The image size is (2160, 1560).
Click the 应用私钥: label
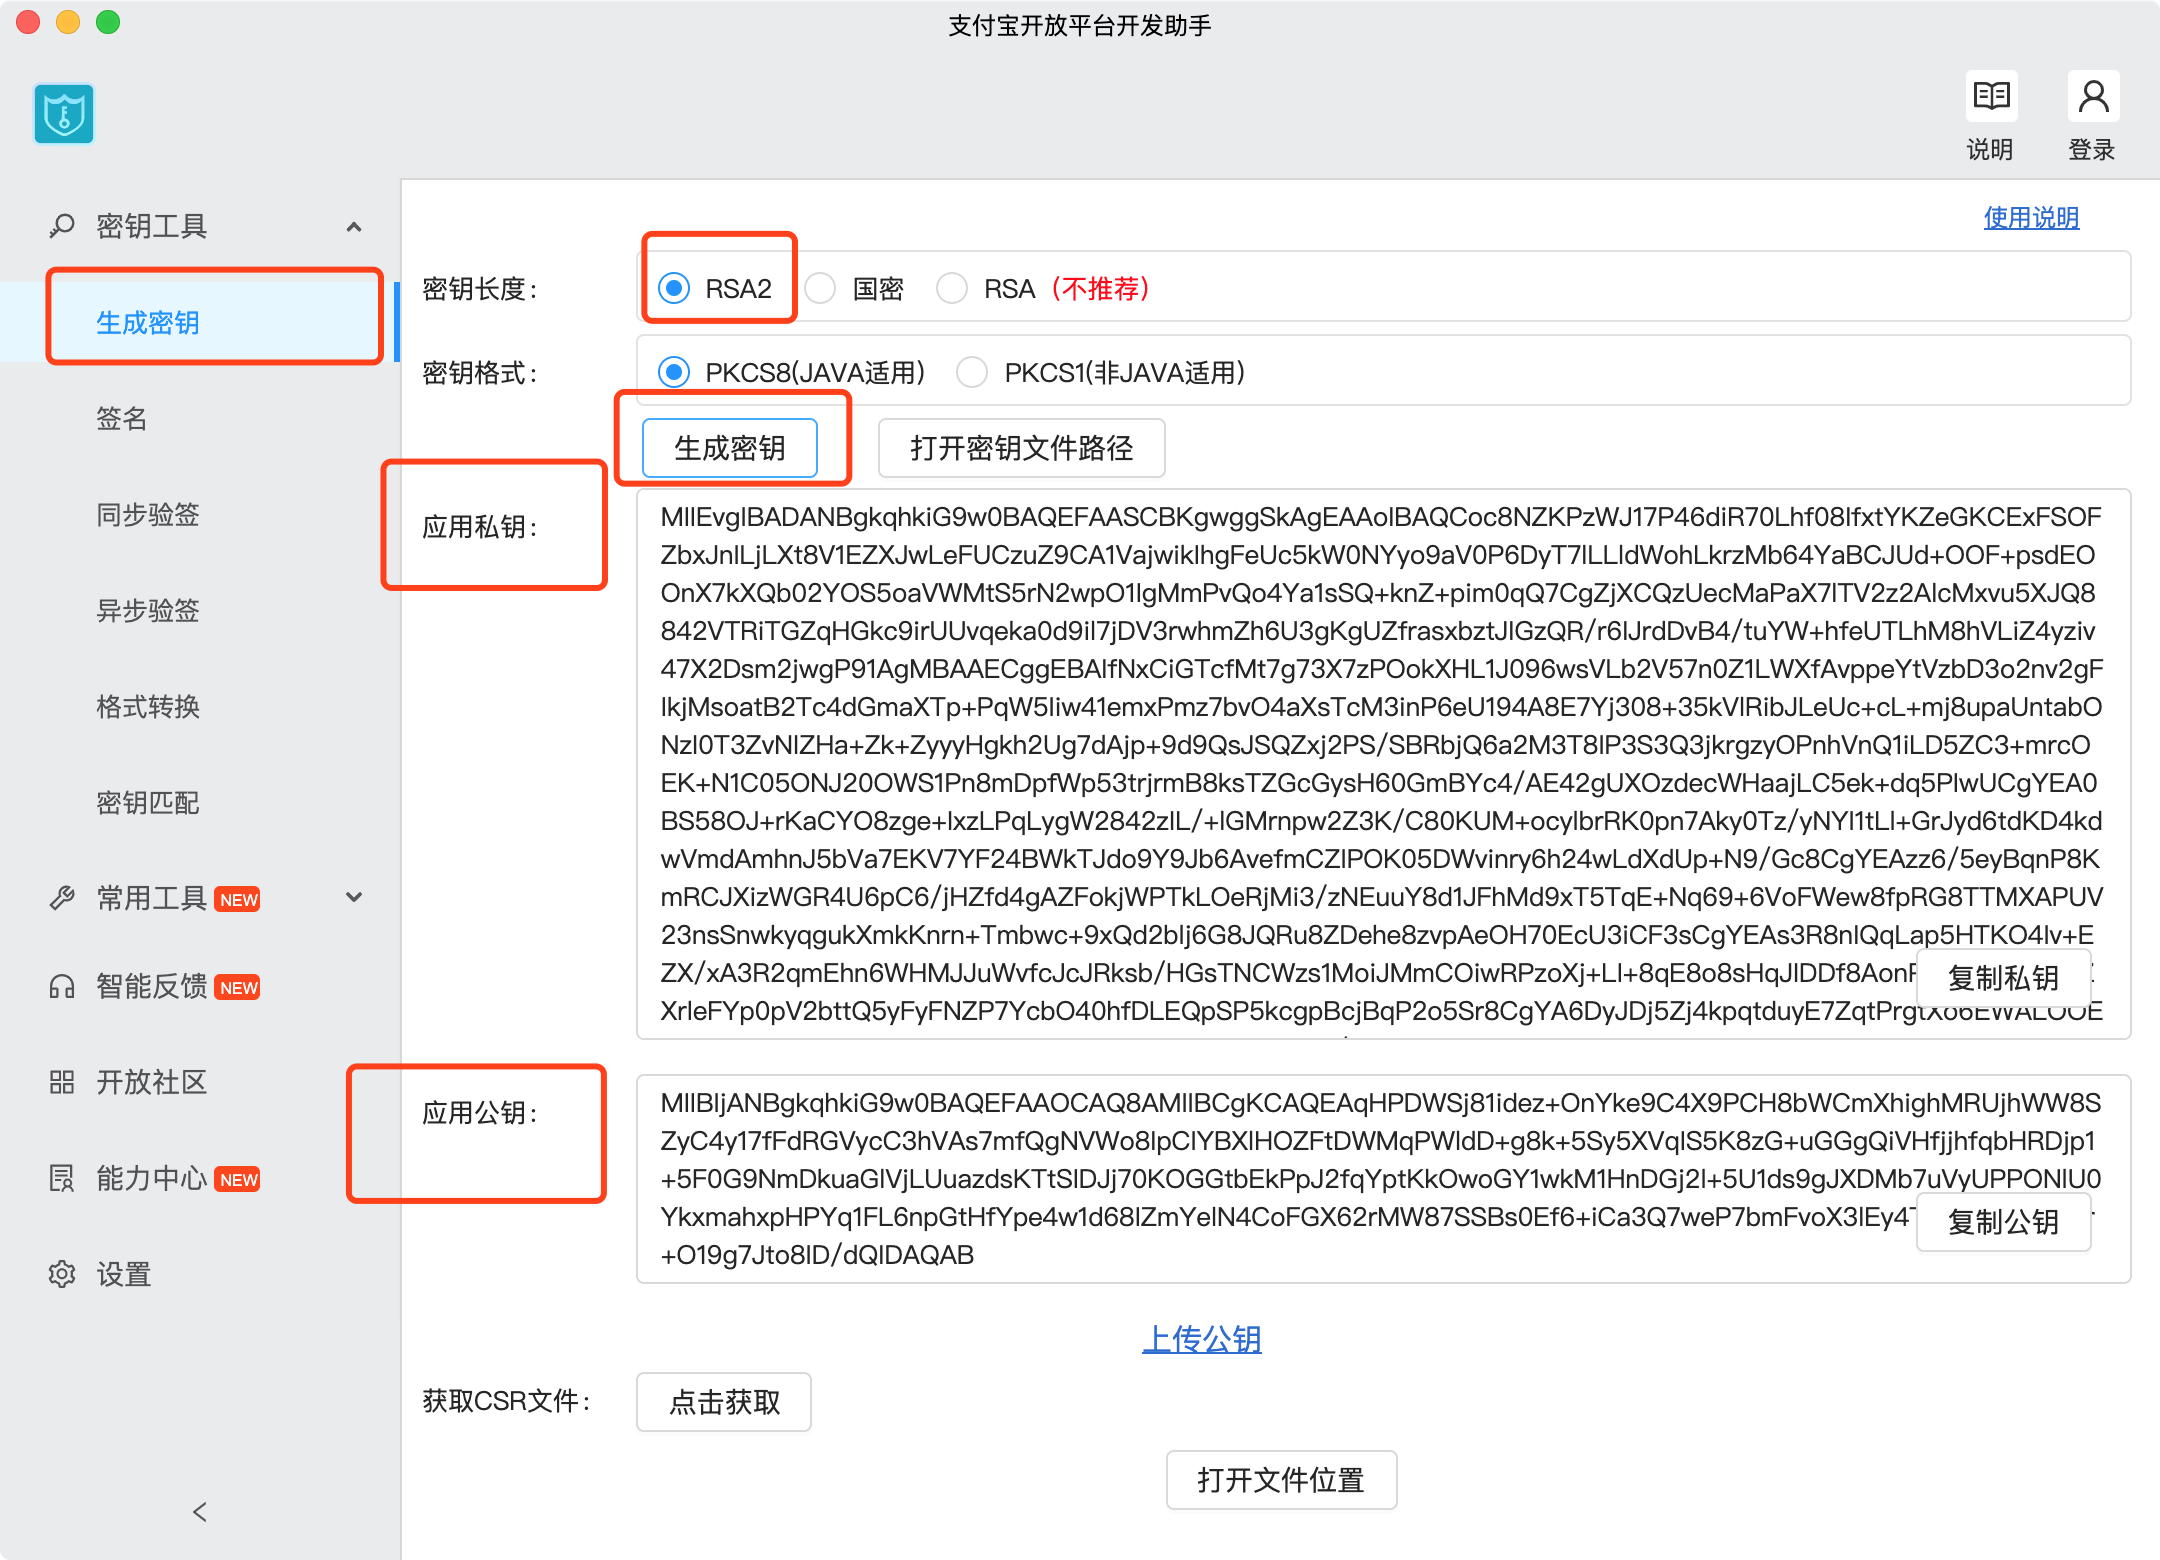pyautogui.click(x=480, y=527)
